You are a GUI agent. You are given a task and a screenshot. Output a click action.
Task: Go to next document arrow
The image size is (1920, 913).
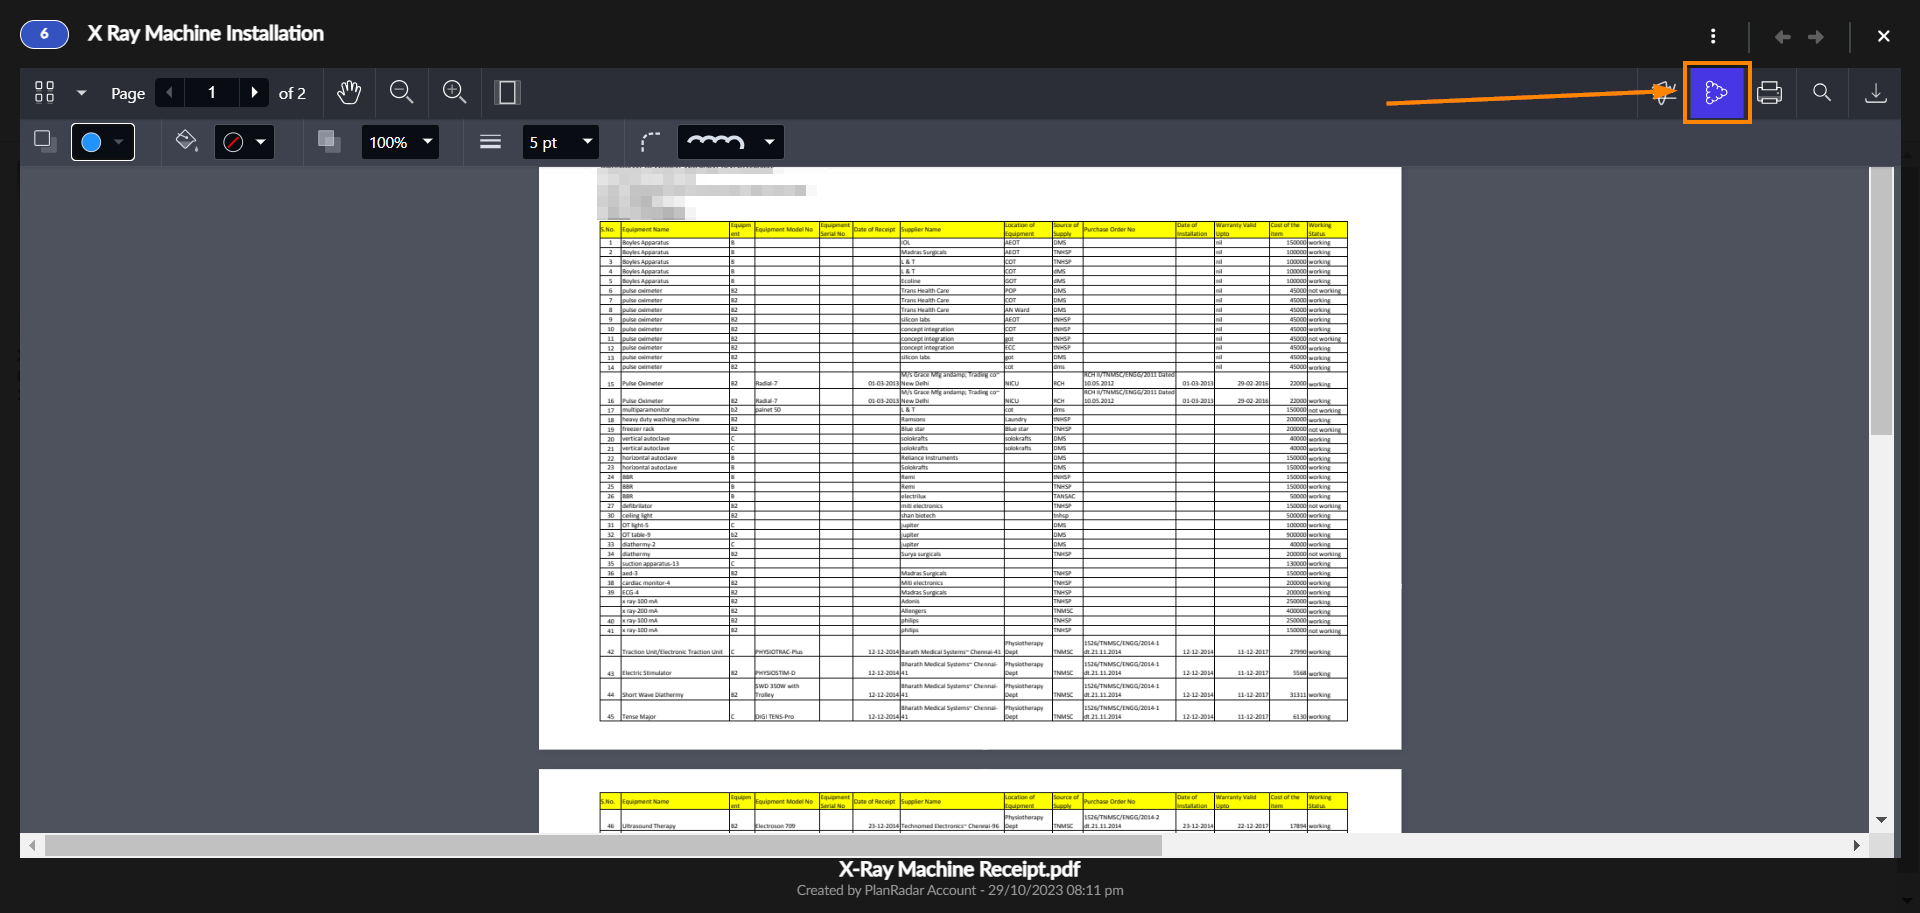(1816, 37)
